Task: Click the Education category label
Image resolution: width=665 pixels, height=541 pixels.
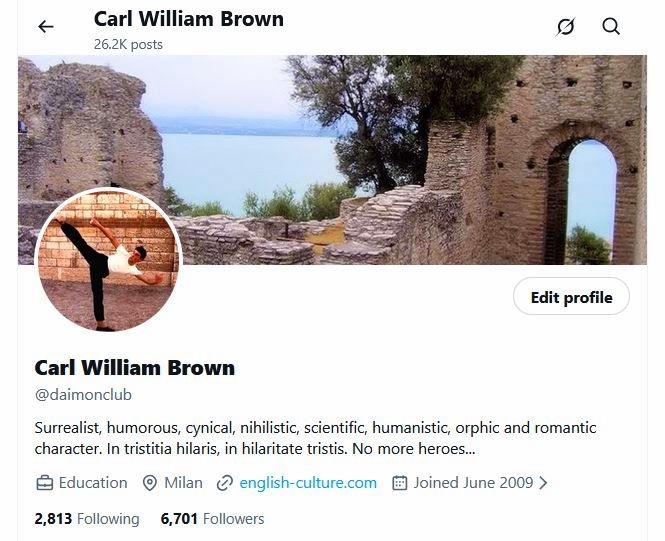Action: click(93, 483)
